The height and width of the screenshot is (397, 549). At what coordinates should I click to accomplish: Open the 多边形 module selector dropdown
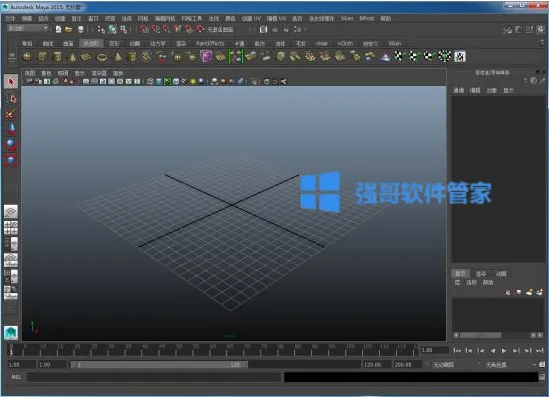[28, 28]
